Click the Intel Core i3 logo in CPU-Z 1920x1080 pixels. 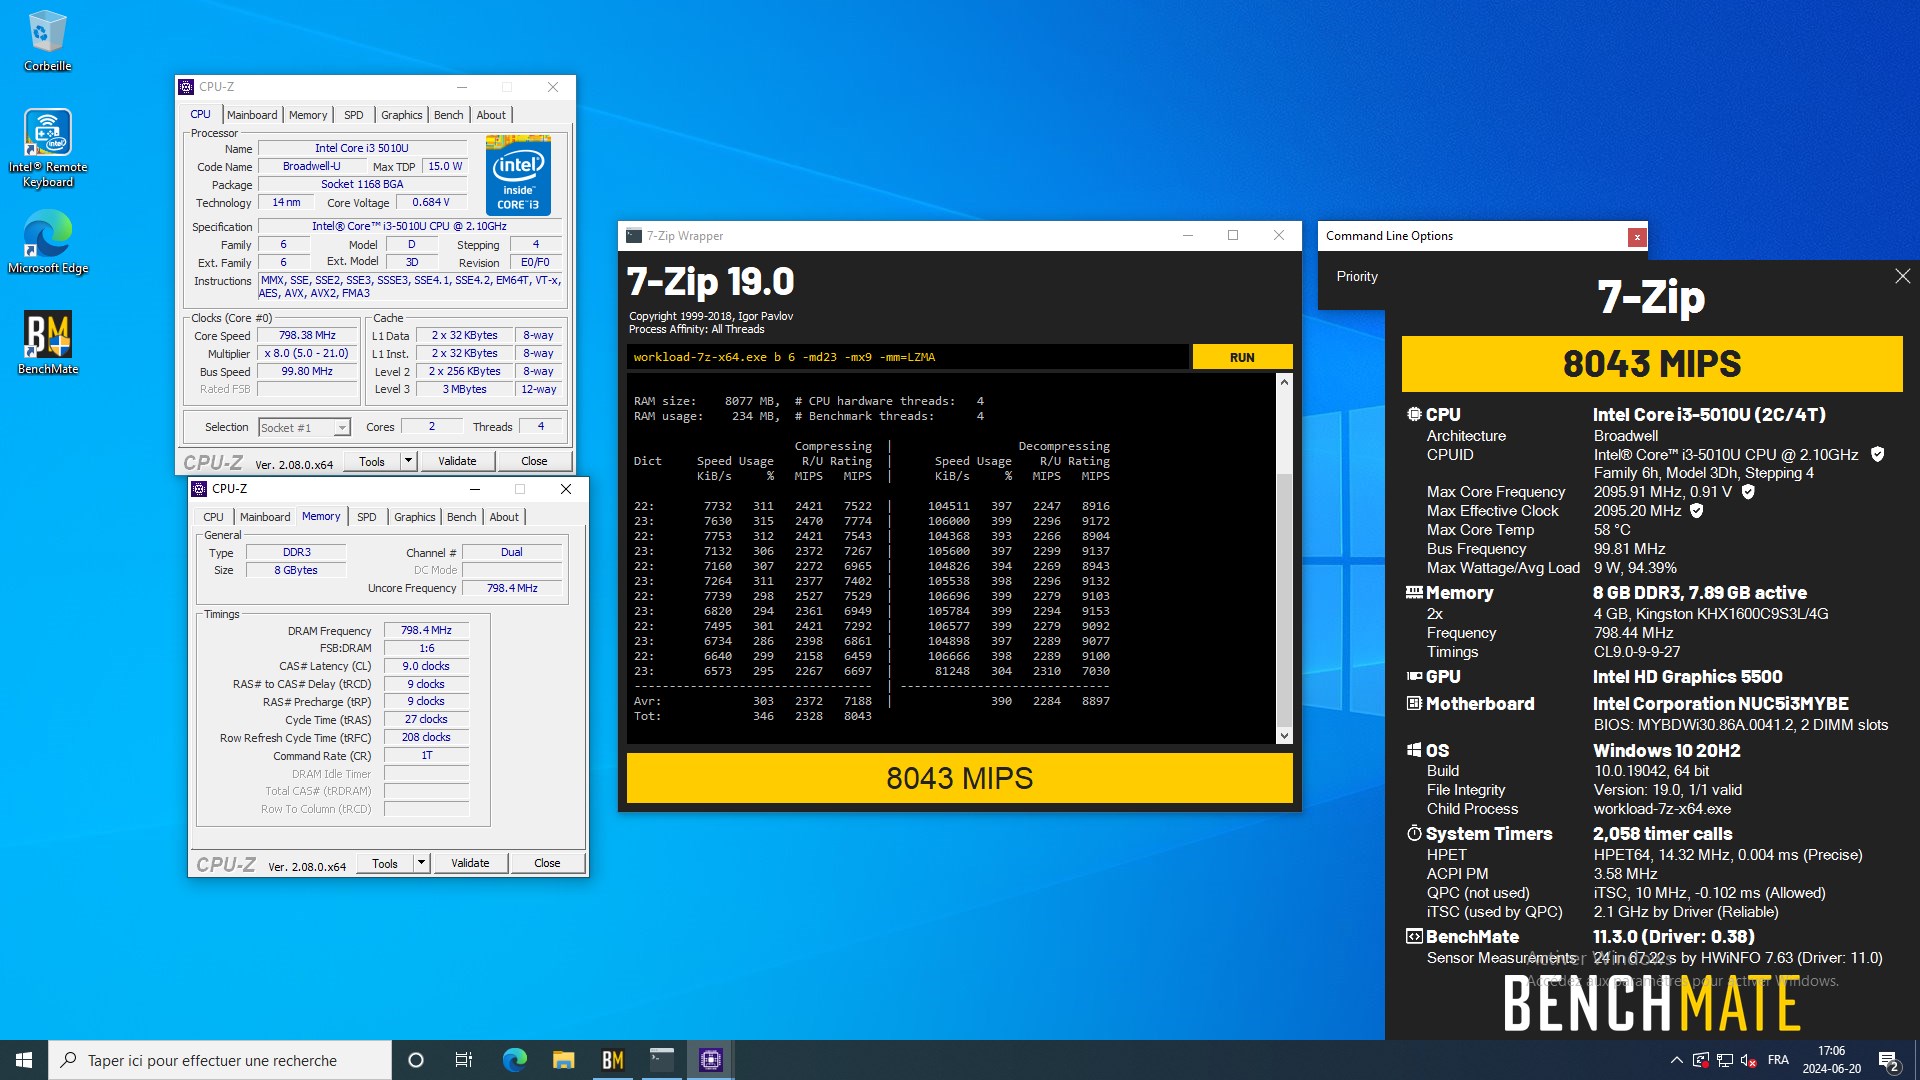tap(518, 175)
